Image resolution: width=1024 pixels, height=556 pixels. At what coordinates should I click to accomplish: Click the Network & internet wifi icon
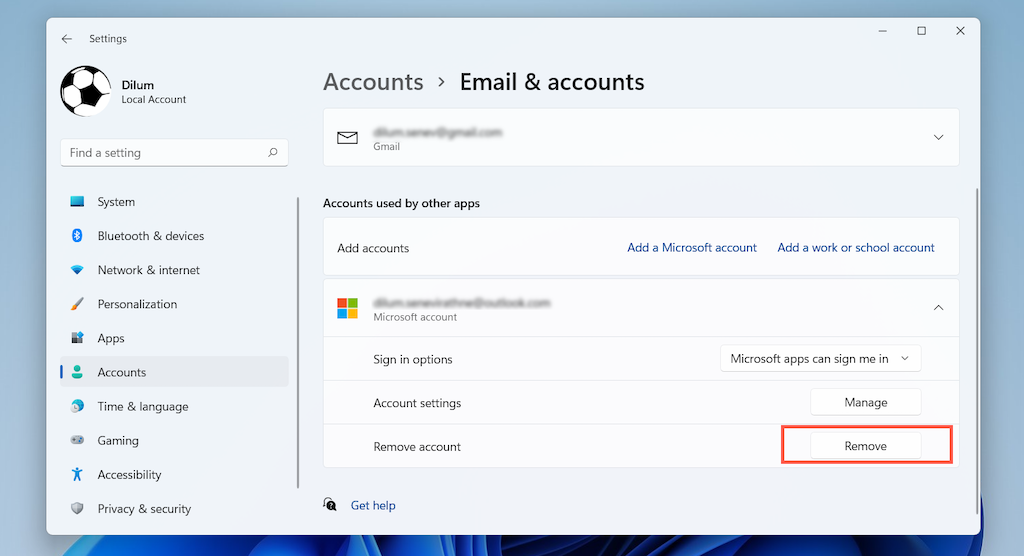click(78, 270)
